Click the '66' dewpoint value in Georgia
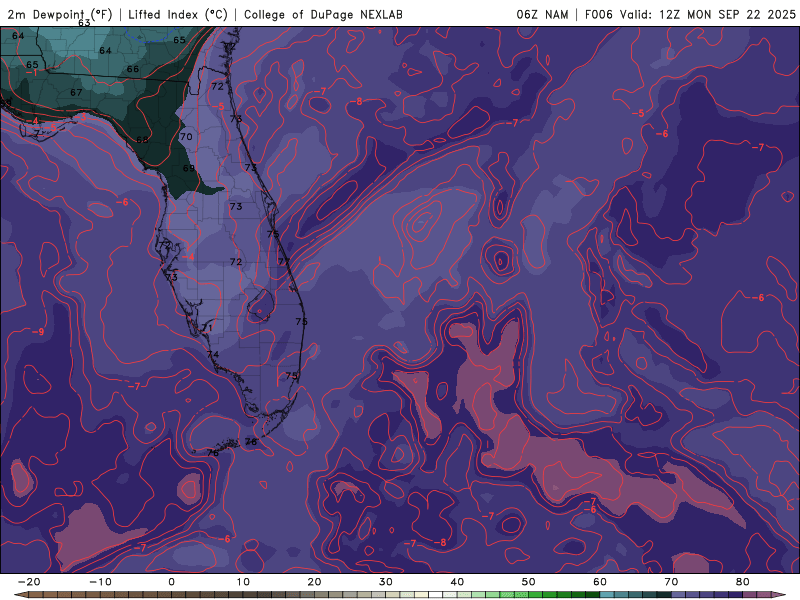The width and height of the screenshot is (800, 600). 133,69
